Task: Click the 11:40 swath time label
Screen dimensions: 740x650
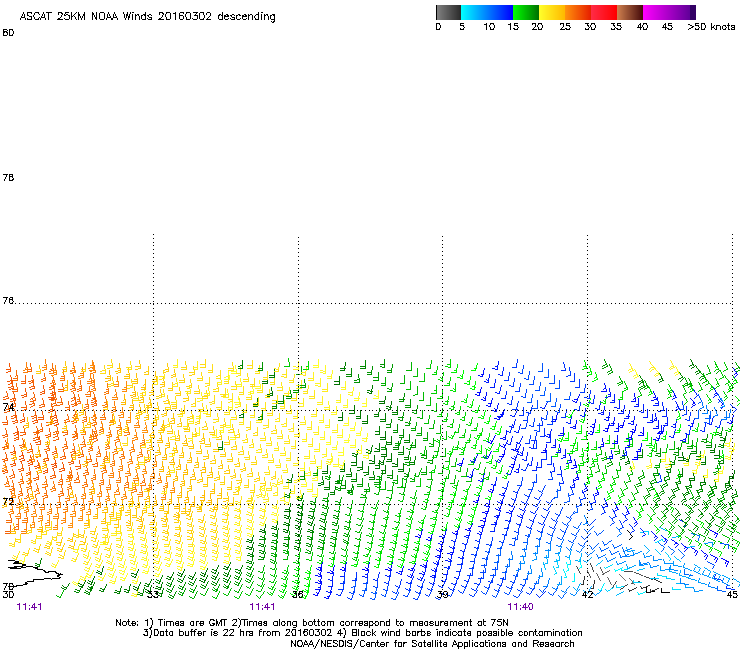Action: click(x=520, y=607)
